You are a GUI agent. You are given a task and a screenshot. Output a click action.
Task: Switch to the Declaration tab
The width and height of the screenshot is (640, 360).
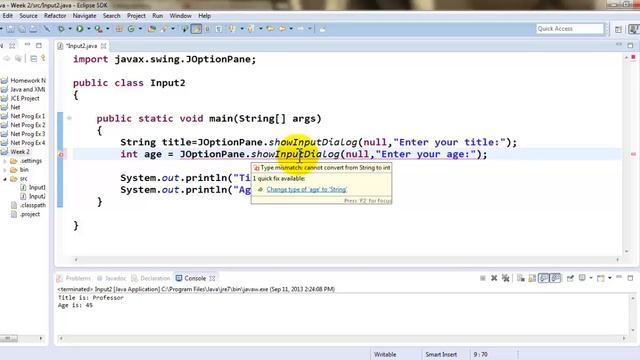(151, 278)
